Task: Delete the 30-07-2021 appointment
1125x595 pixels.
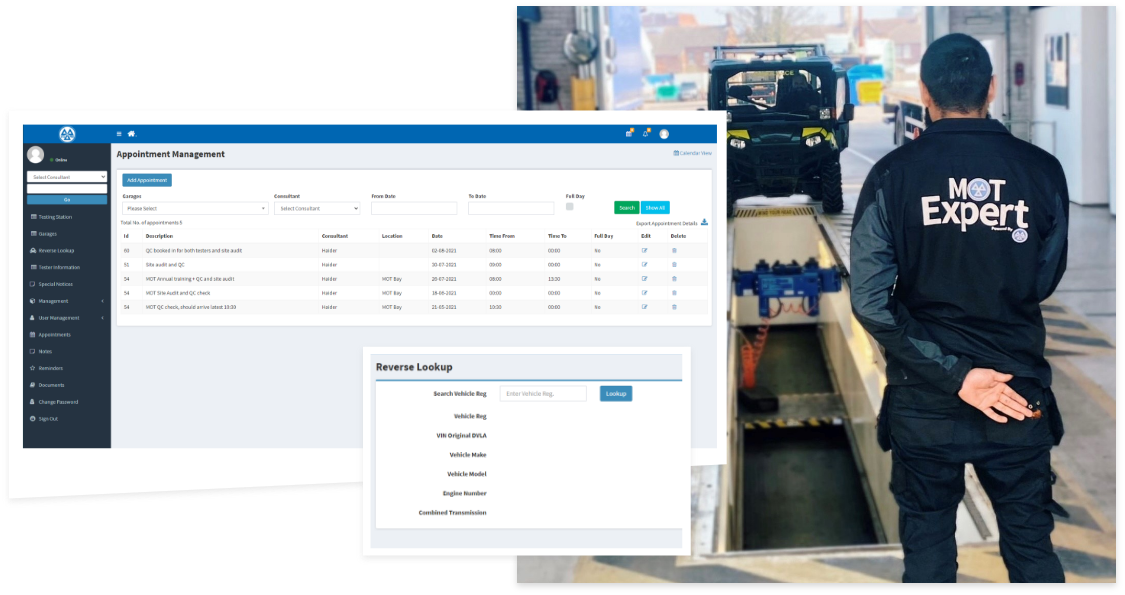Action: pyautogui.click(x=674, y=265)
